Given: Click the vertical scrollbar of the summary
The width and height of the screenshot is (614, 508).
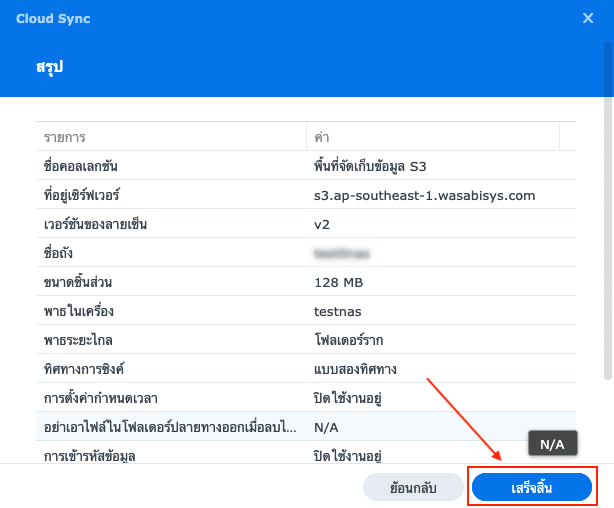Looking at the screenshot, I should pyautogui.click(x=608, y=210).
